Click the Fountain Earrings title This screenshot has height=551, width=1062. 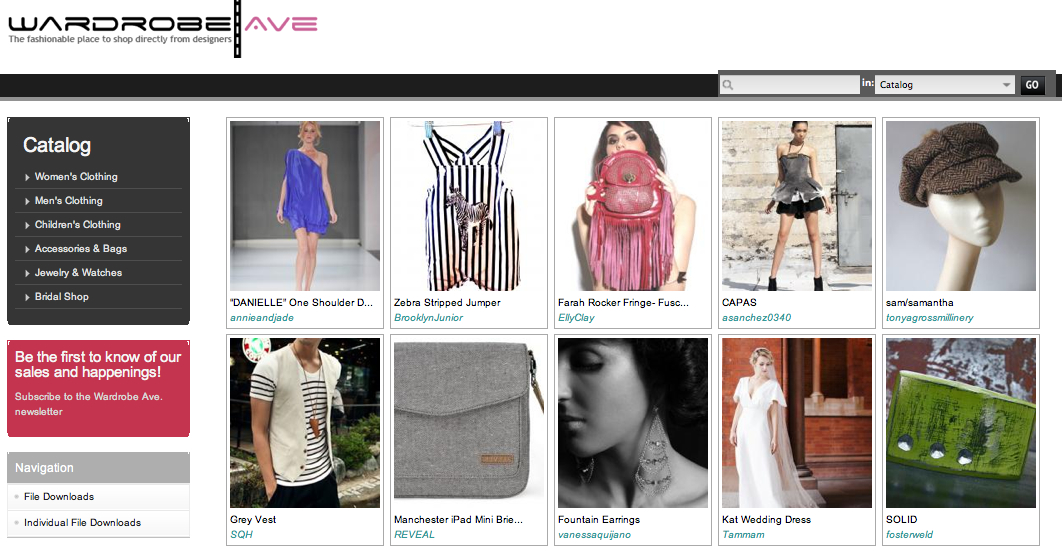tap(599, 520)
